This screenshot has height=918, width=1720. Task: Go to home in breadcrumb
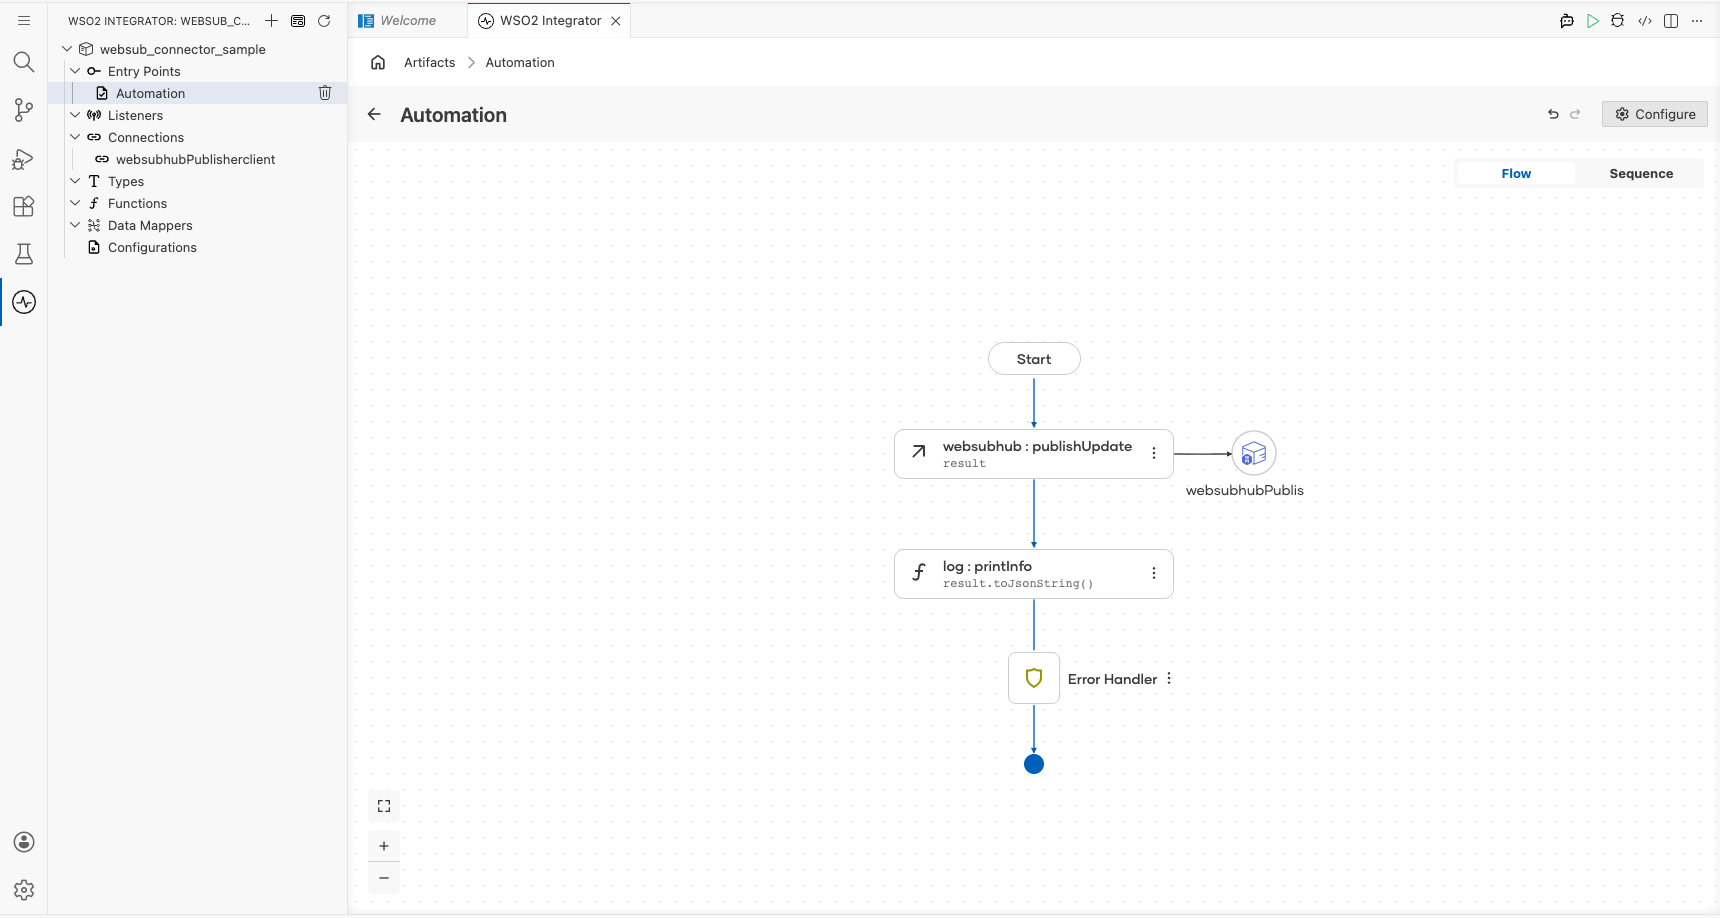[x=378, y=62]
